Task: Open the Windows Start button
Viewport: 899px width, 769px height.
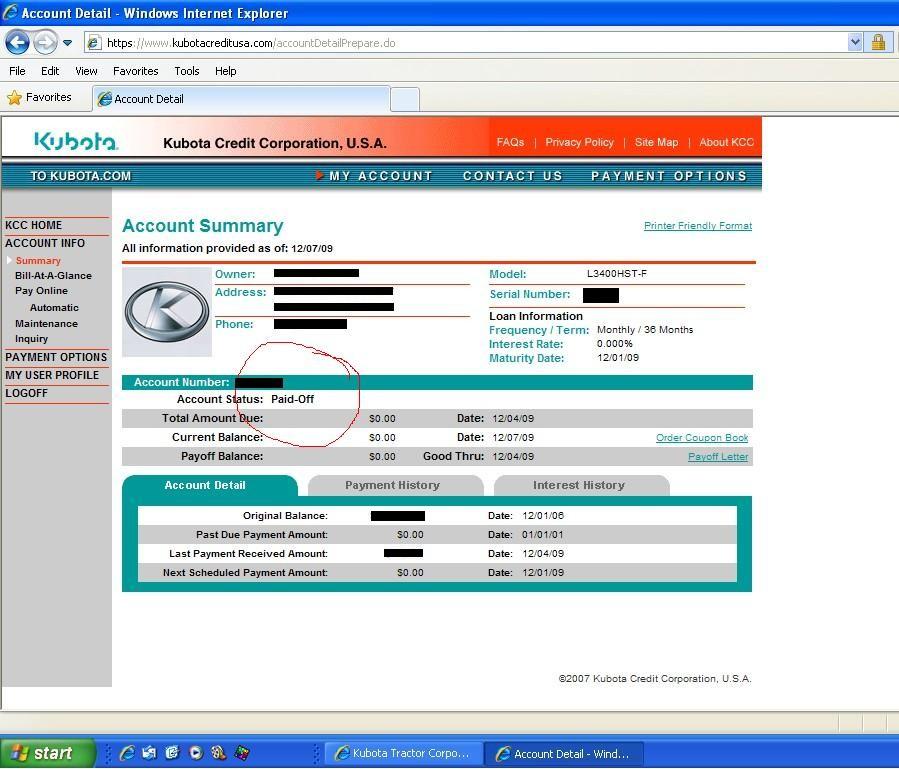Action: [47, 753]
